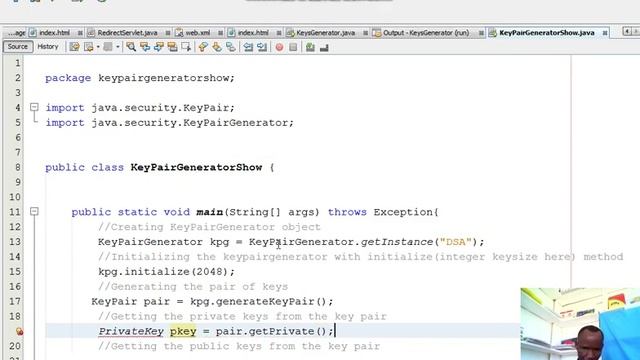Click the Back navigation icon with page

[x=88, y=47]
